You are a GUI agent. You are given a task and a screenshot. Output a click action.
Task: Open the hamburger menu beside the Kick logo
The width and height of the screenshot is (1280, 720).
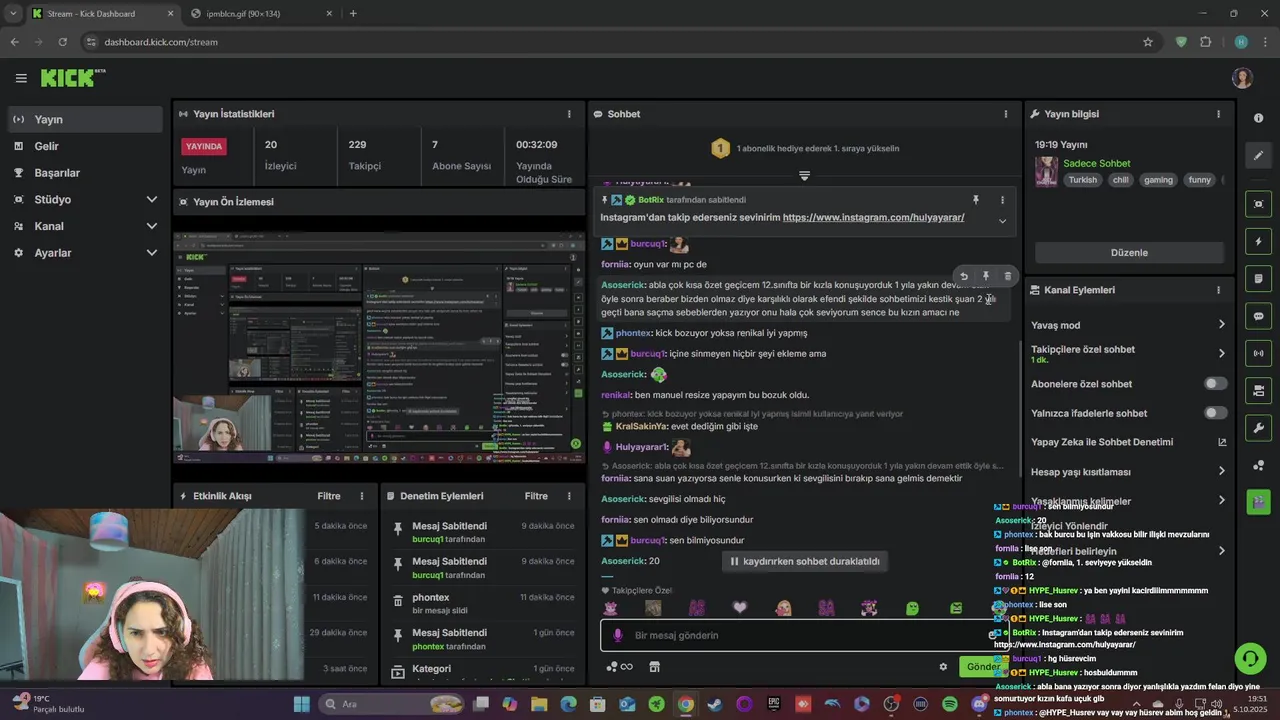21,78
